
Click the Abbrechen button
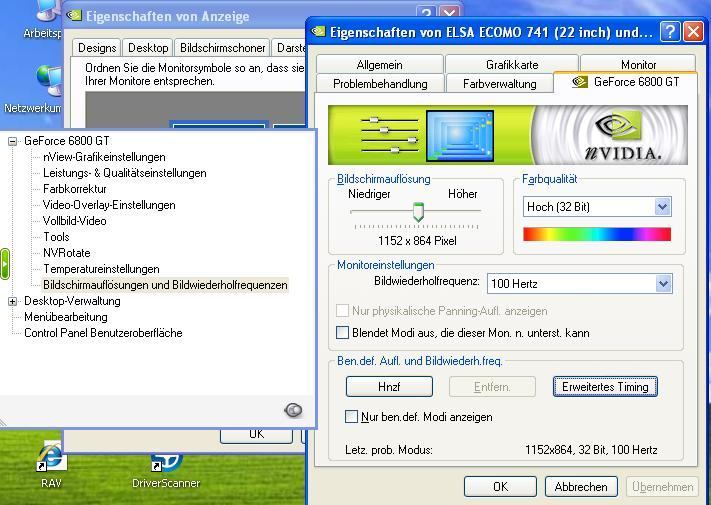click(x=581, y=486)
